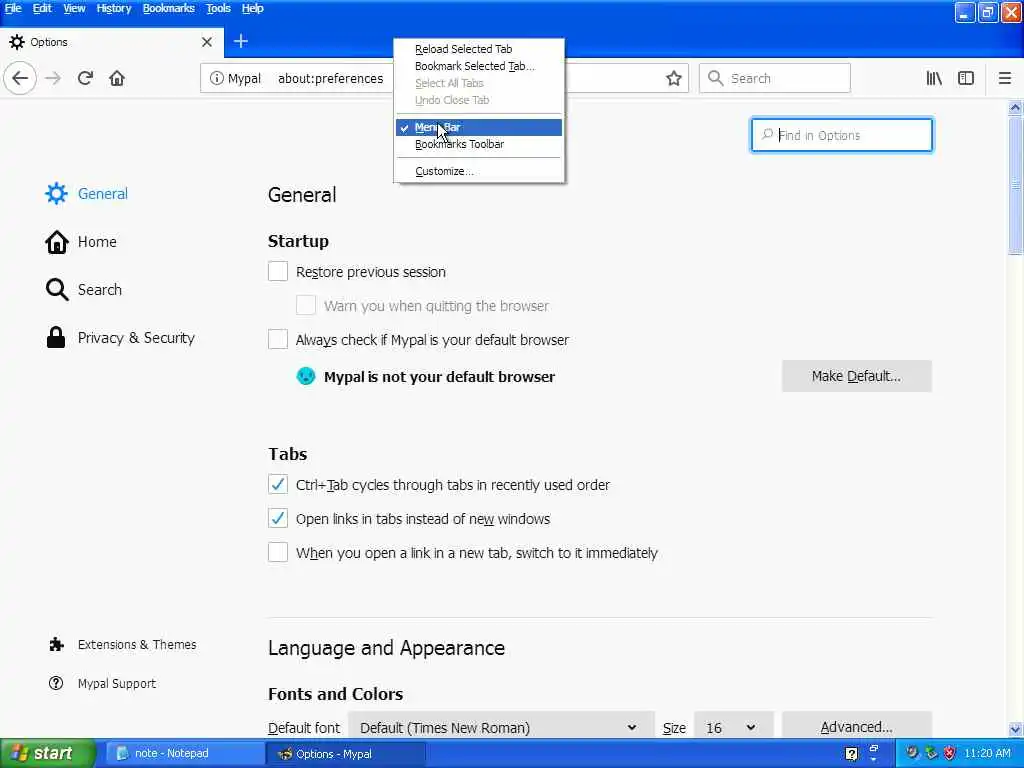
Task: Open the File menu
Action: pyautogui.click(x=13, y=8)
